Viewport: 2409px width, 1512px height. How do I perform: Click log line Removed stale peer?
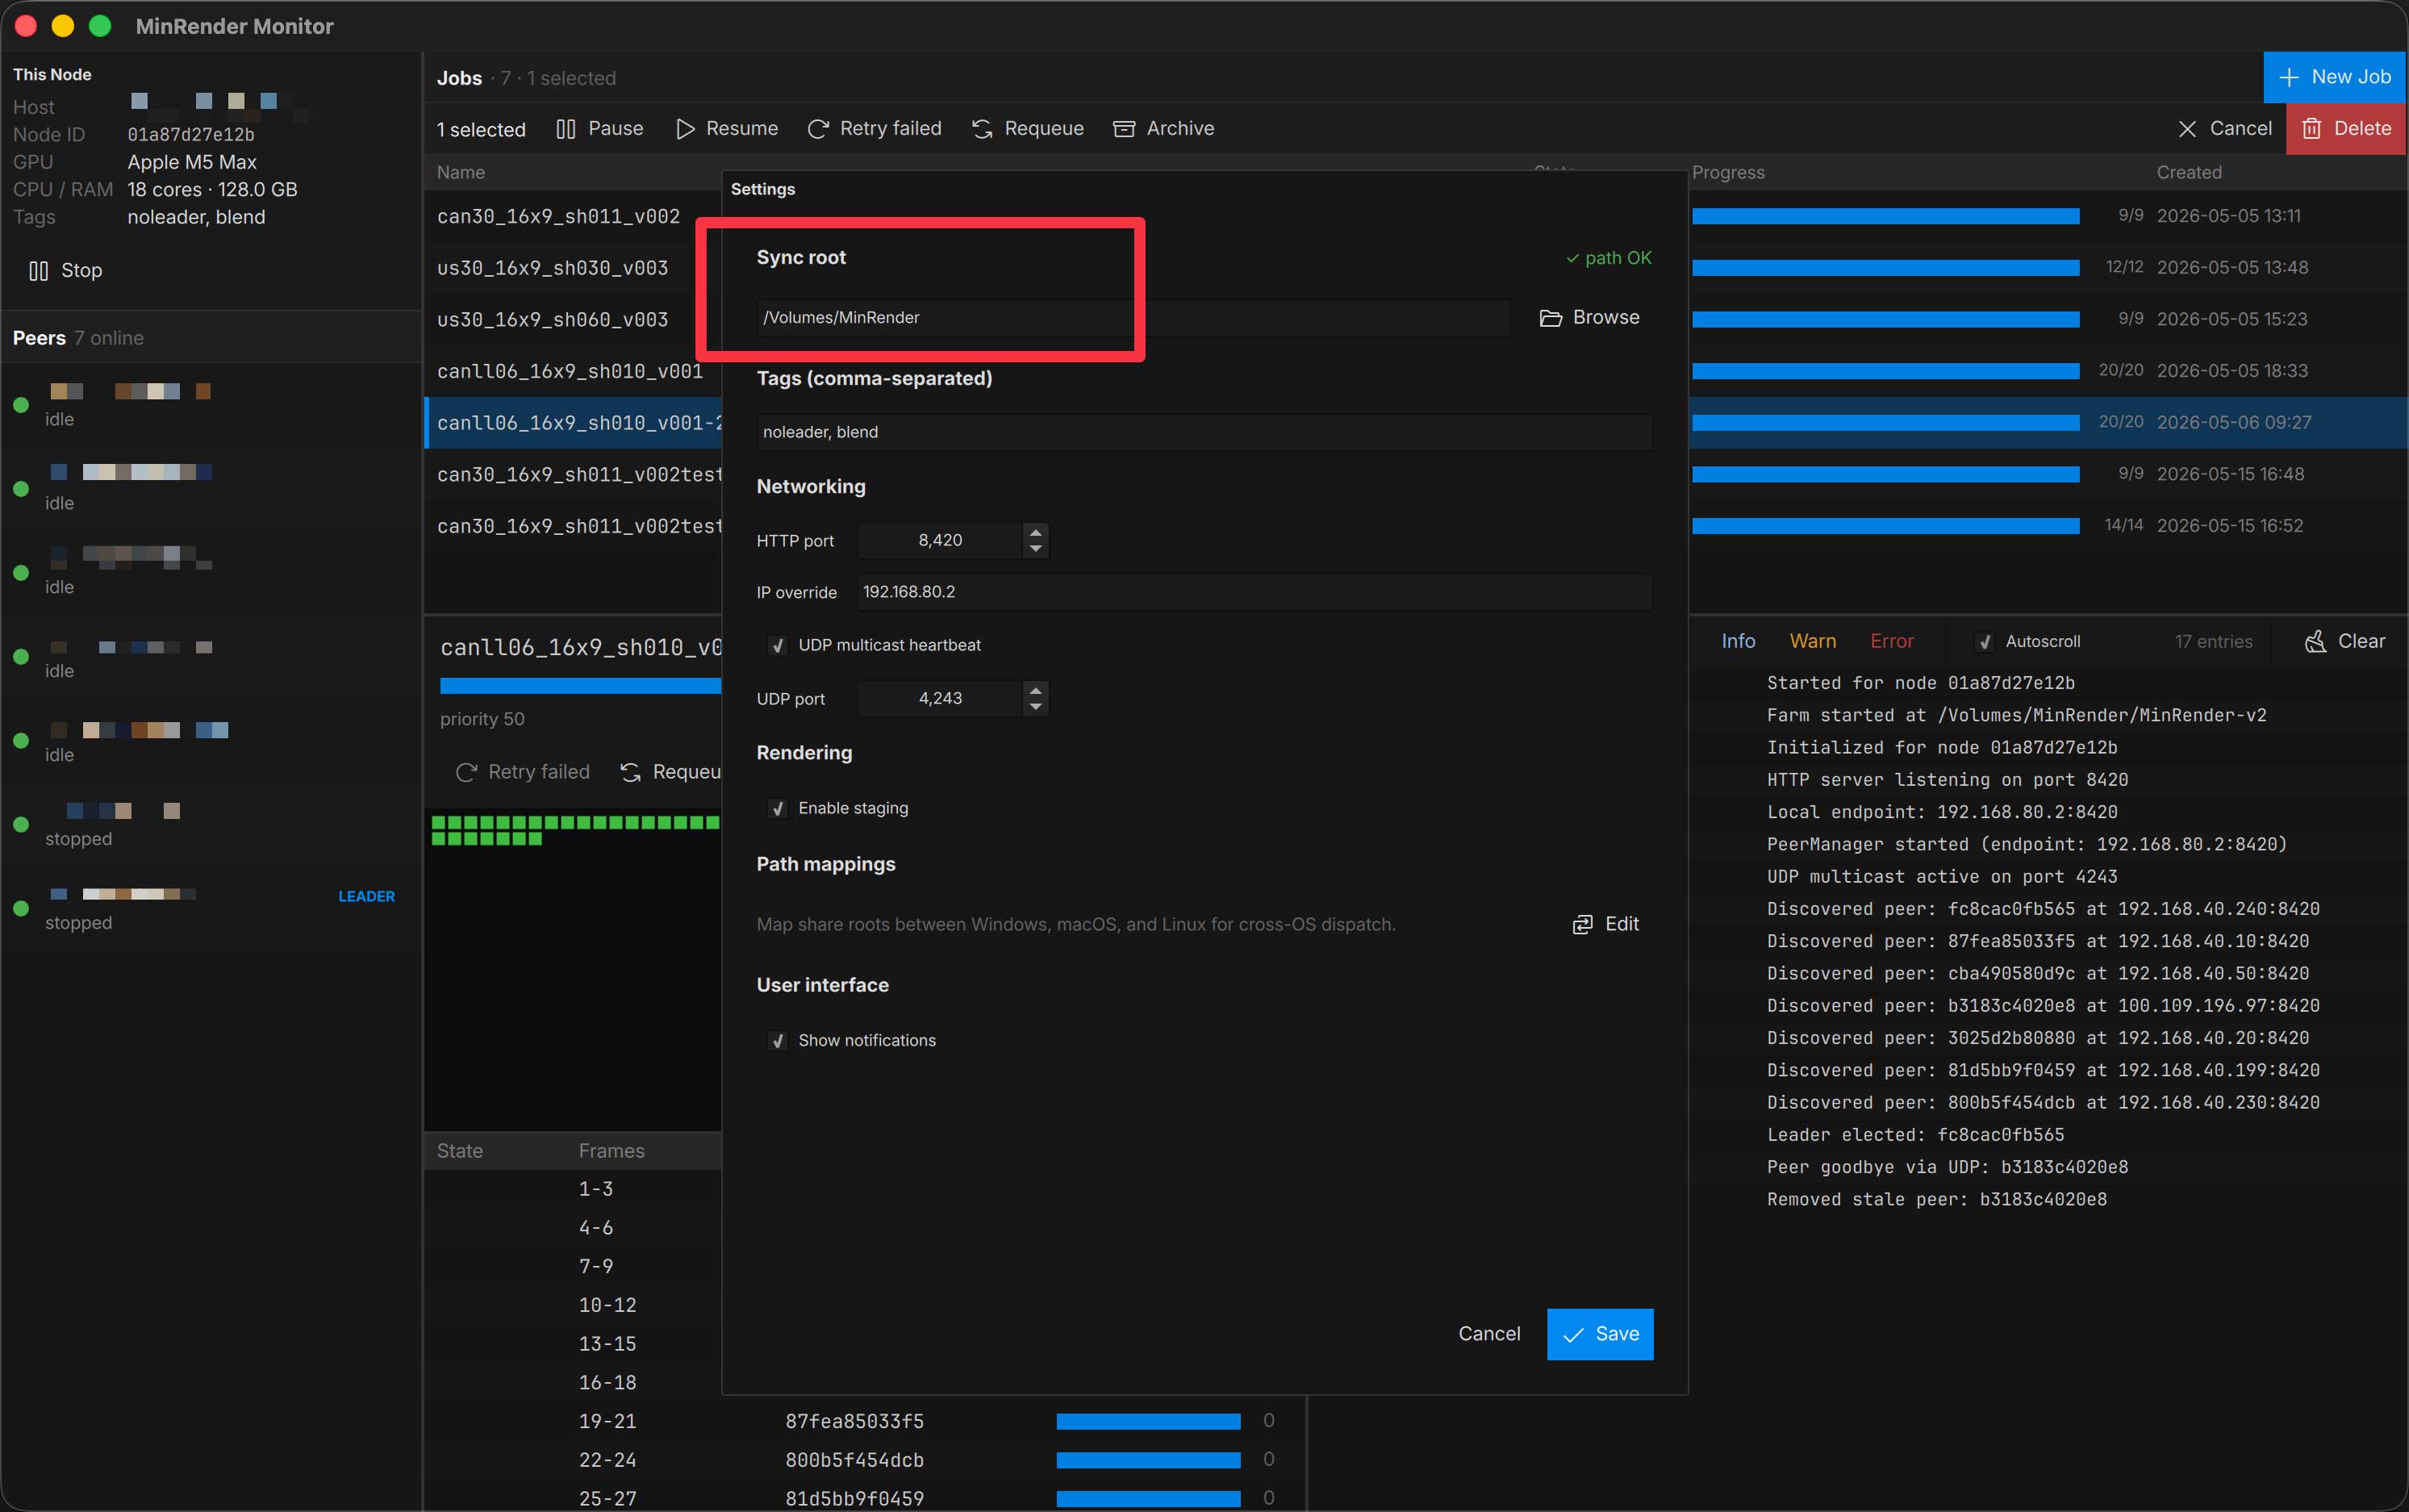[1936, 1199]
